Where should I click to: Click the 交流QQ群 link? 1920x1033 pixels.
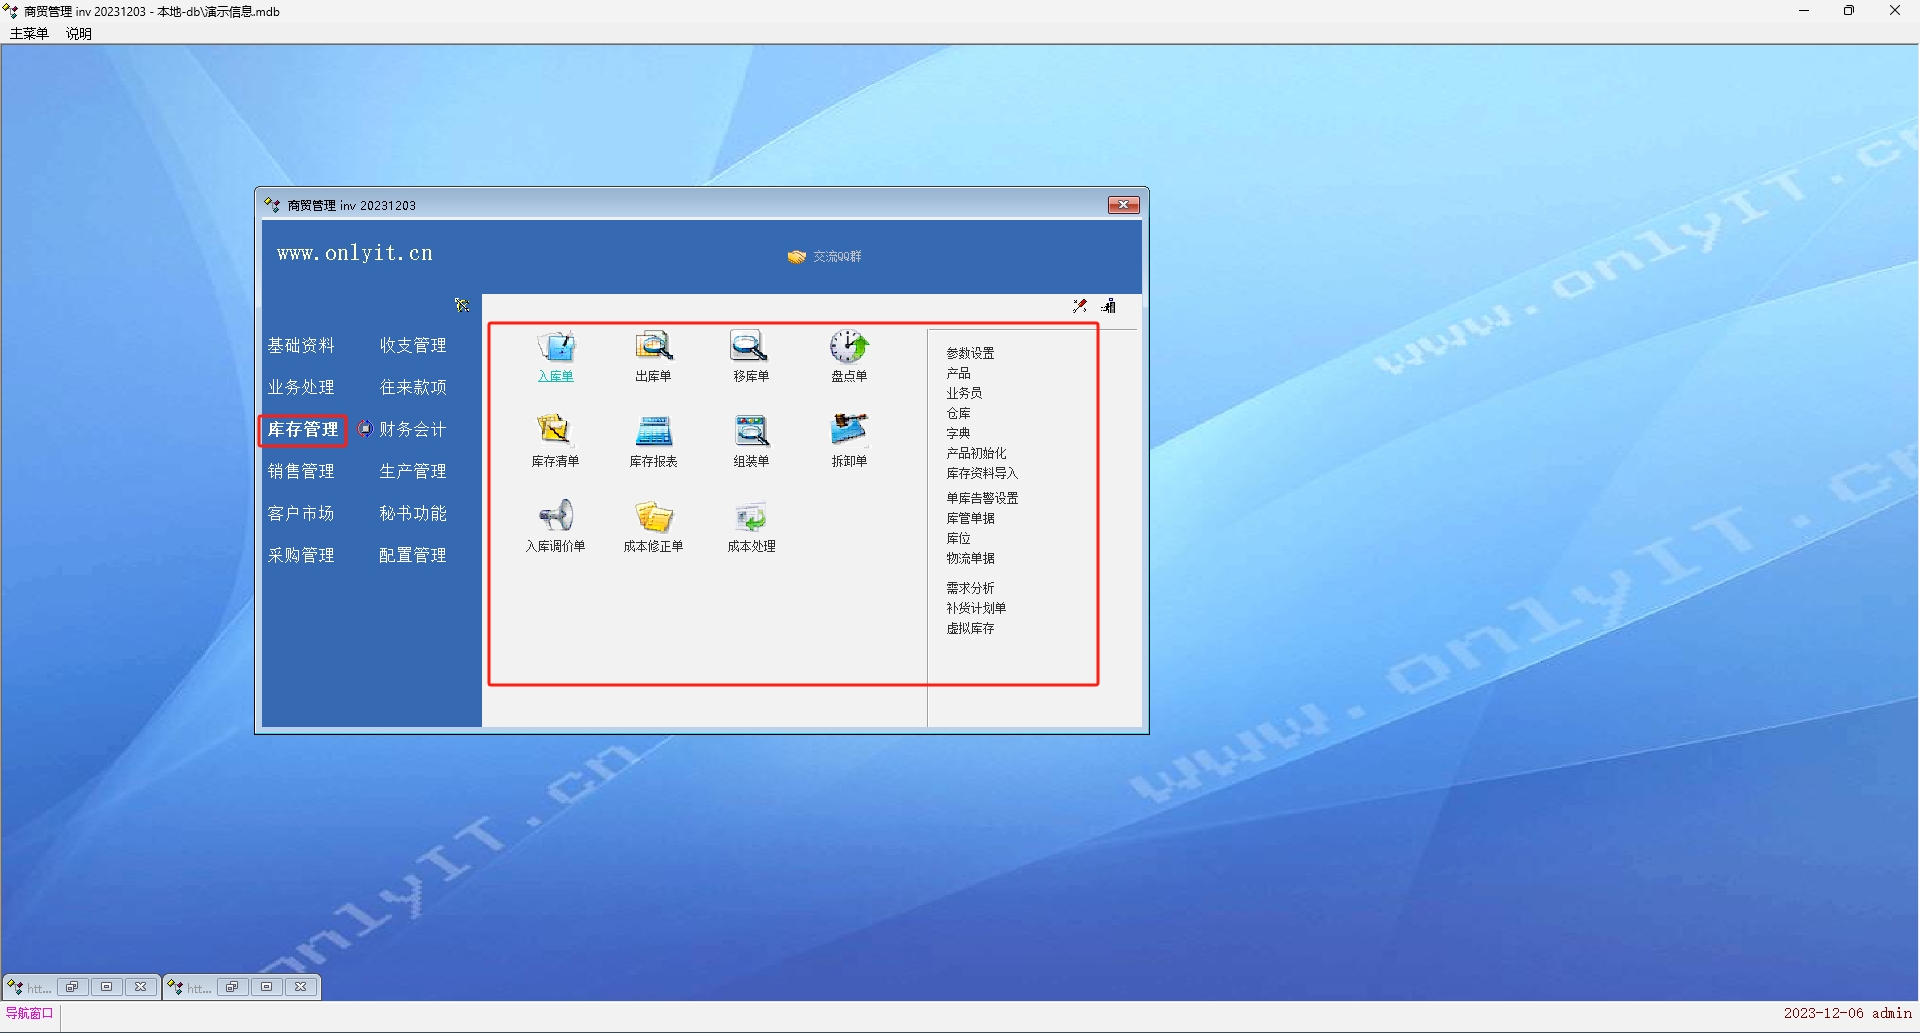point(836,257)
